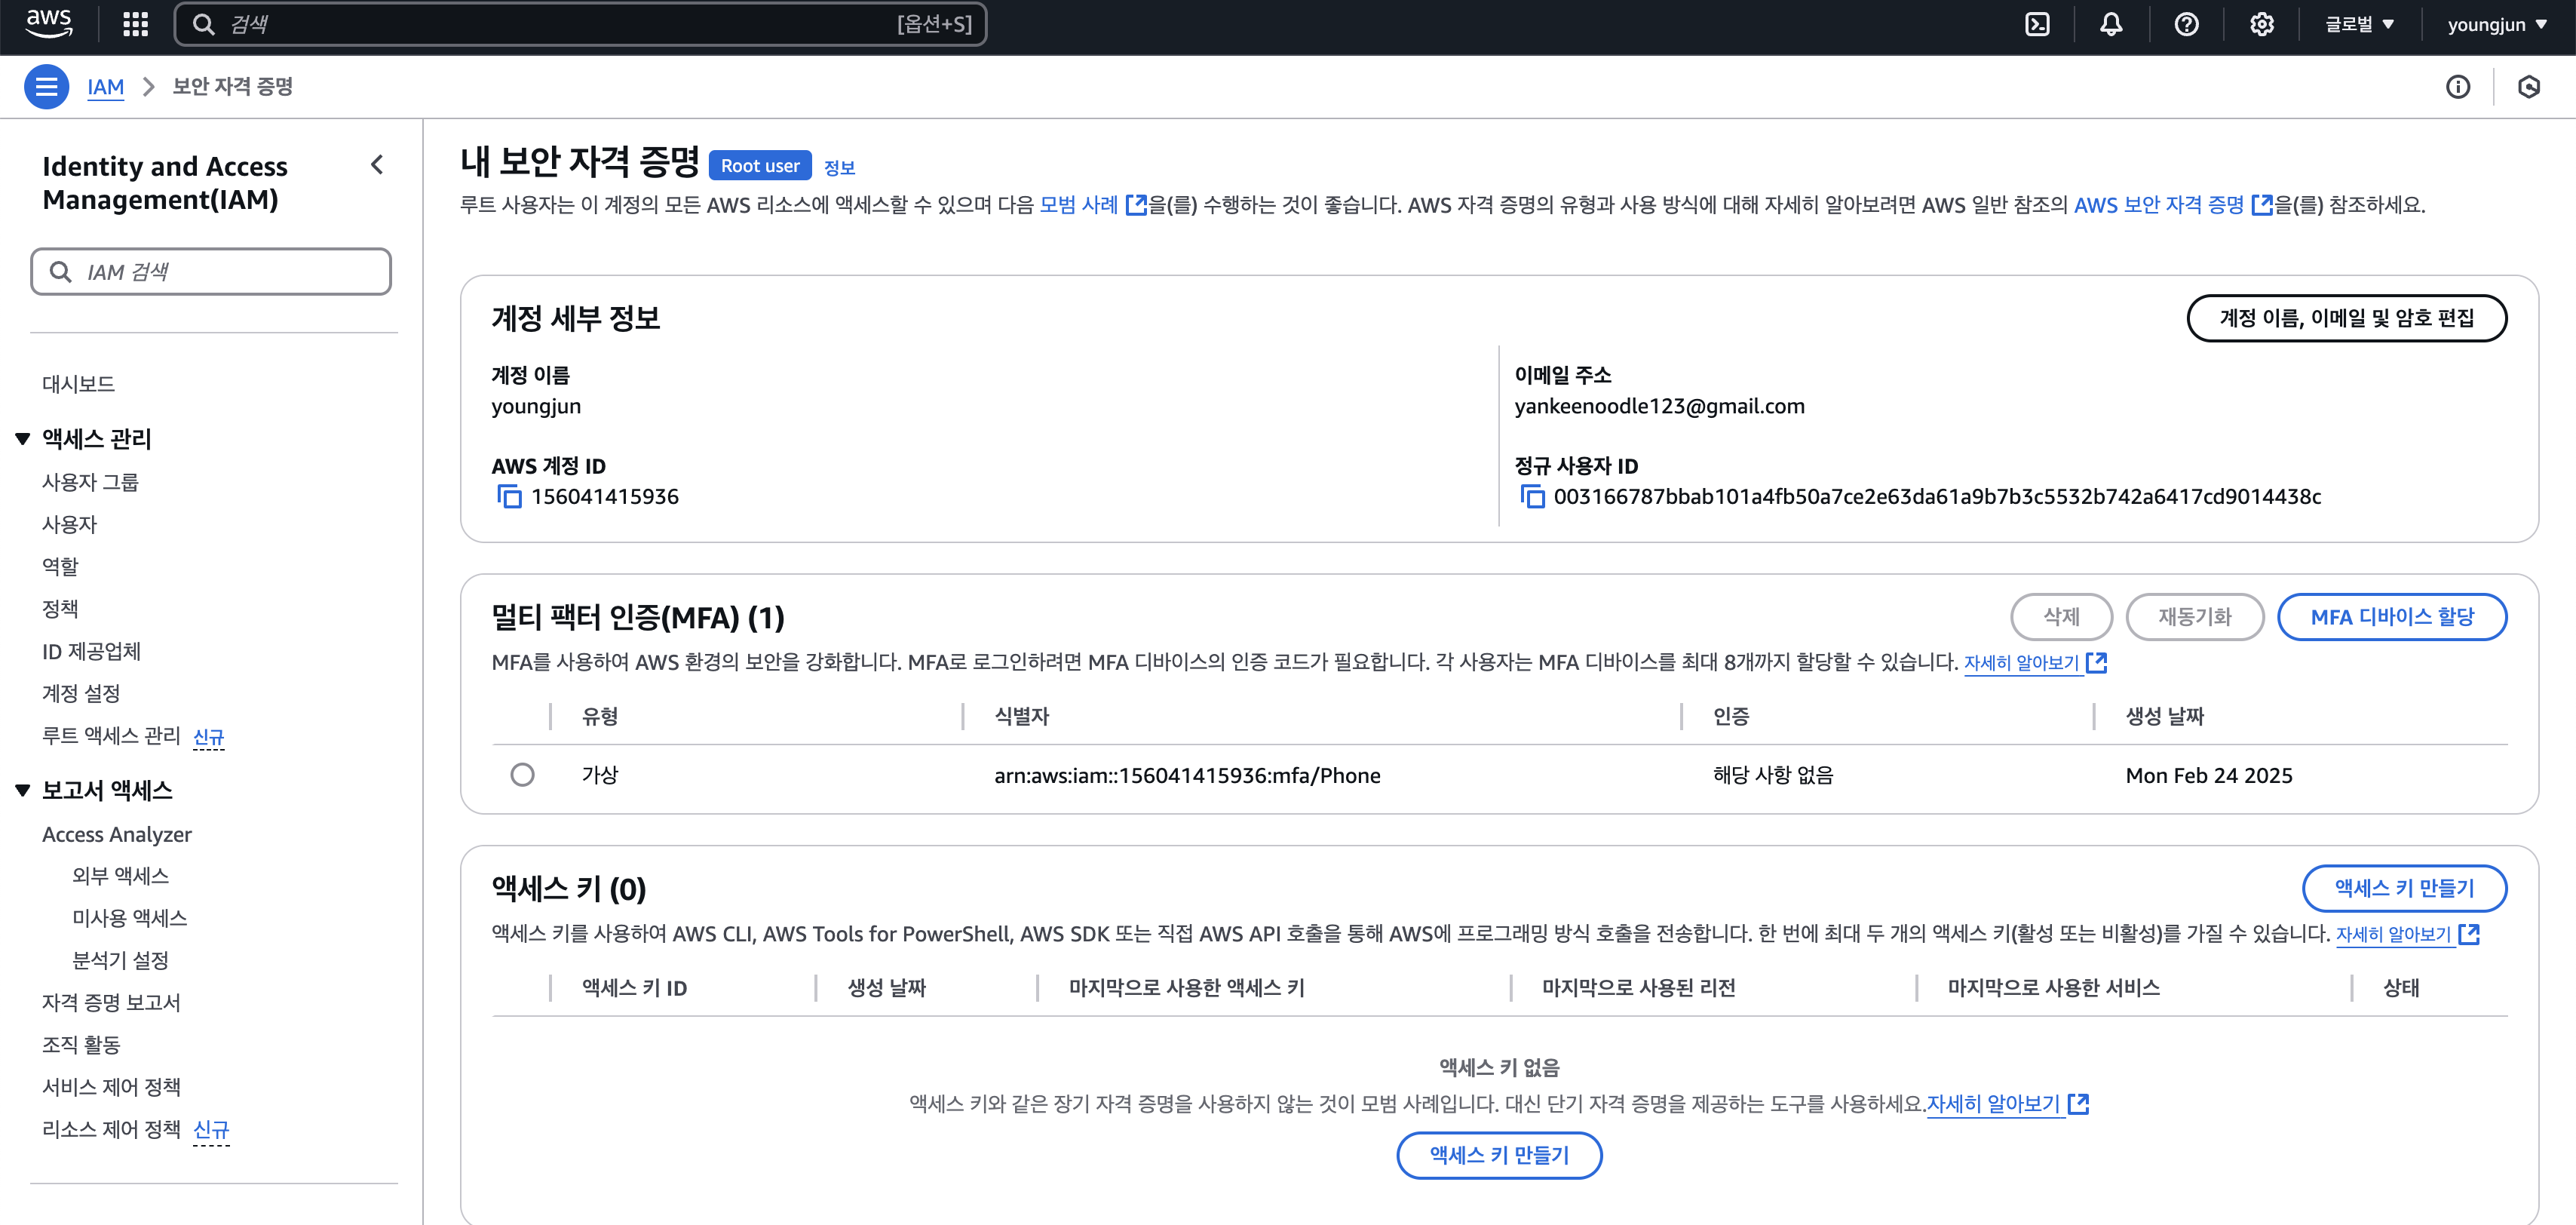Click the IAM breadcrumb link
Viewport: 2576px width, 1225px height.
(105, 87)
